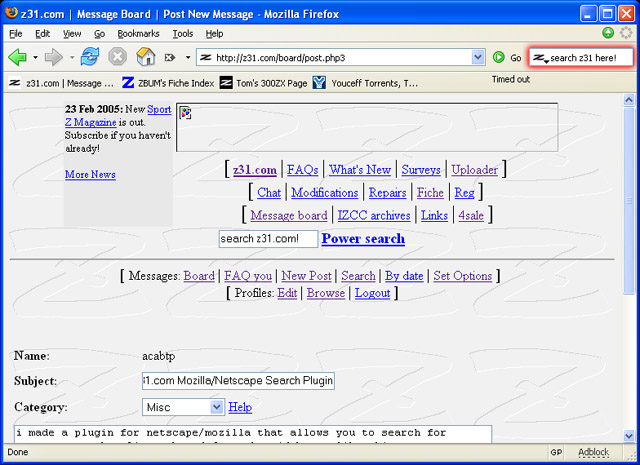Open the Bookmarks menu
Image resolution: width=640 pixels, height=465 pixels.
[x=138, y=33]
